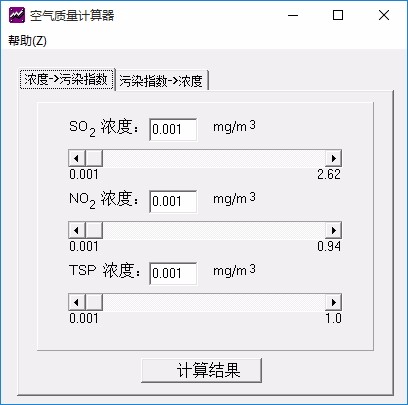This screenshot has height=405, width=408.
Task: Open the 帮助(Z) menu
Action: click(x=27, y=41)
